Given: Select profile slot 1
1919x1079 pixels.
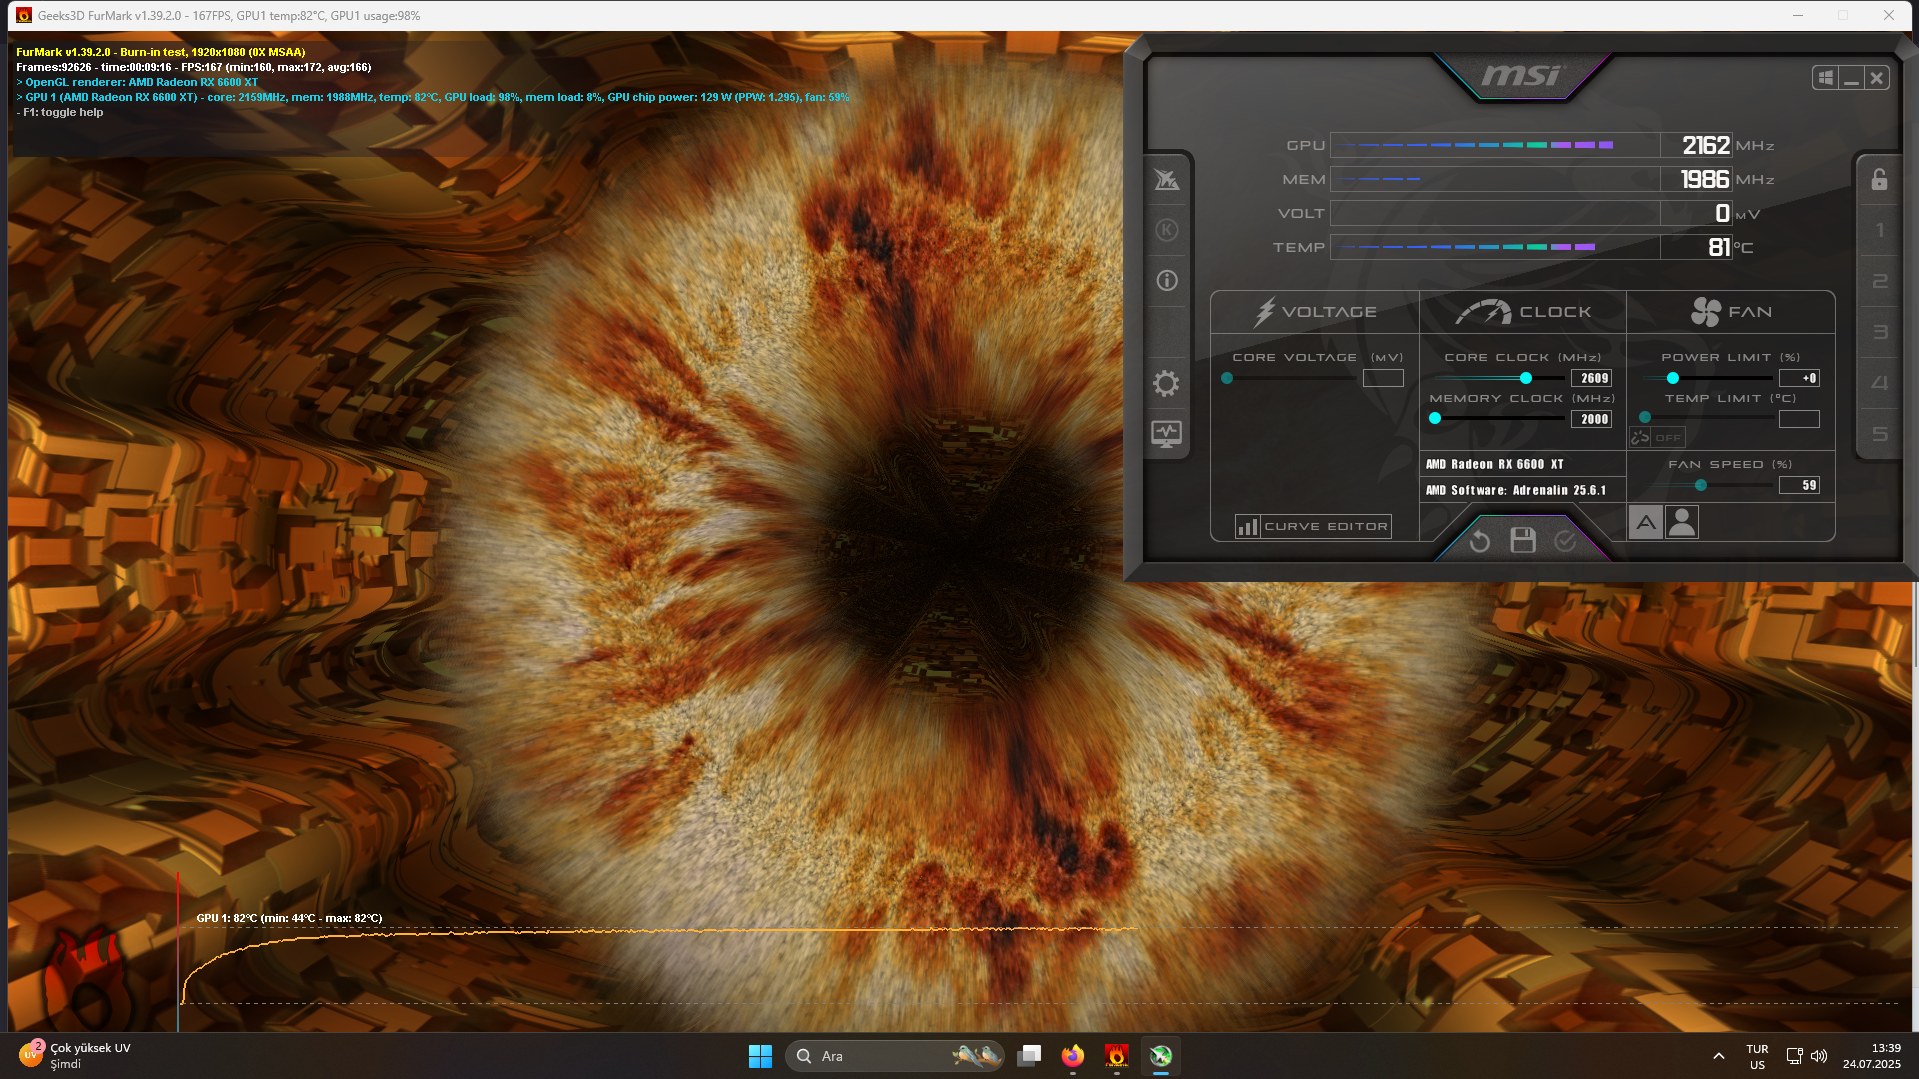Looking at the screenshot, I should pyautogui.click(x=1879, y=231).
